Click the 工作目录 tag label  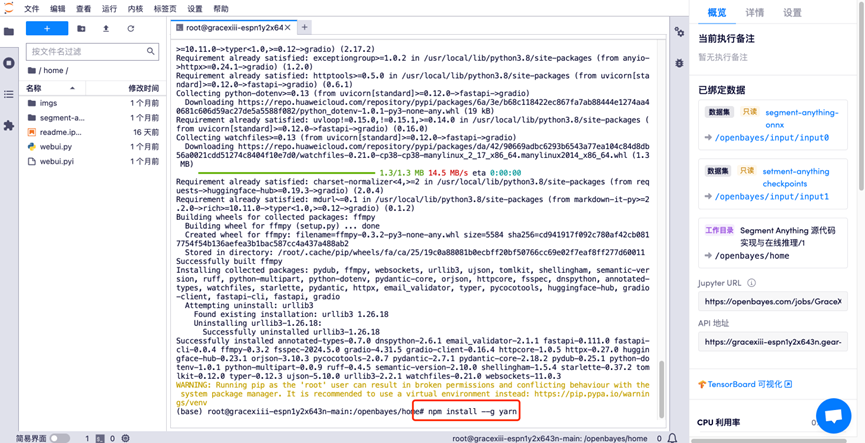pos(719,230)
